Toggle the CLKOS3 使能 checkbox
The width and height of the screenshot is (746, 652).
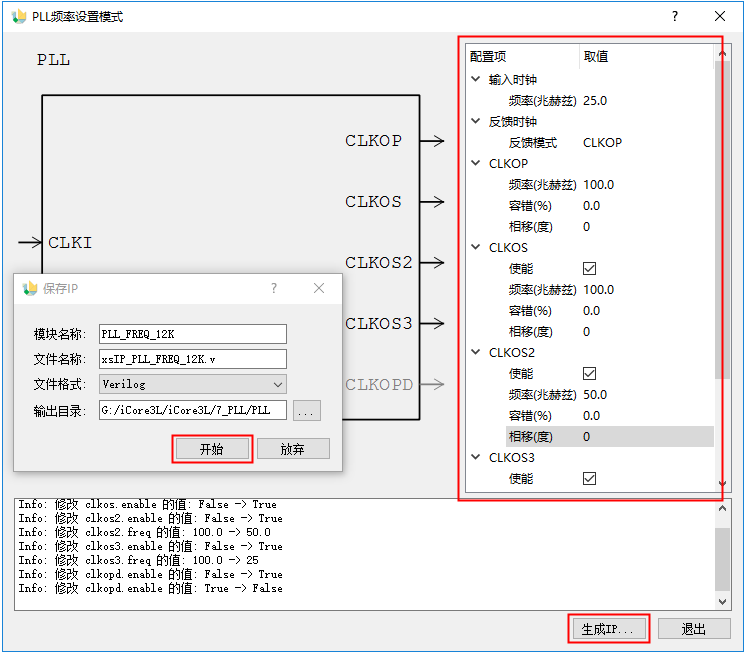pos(589,478)
